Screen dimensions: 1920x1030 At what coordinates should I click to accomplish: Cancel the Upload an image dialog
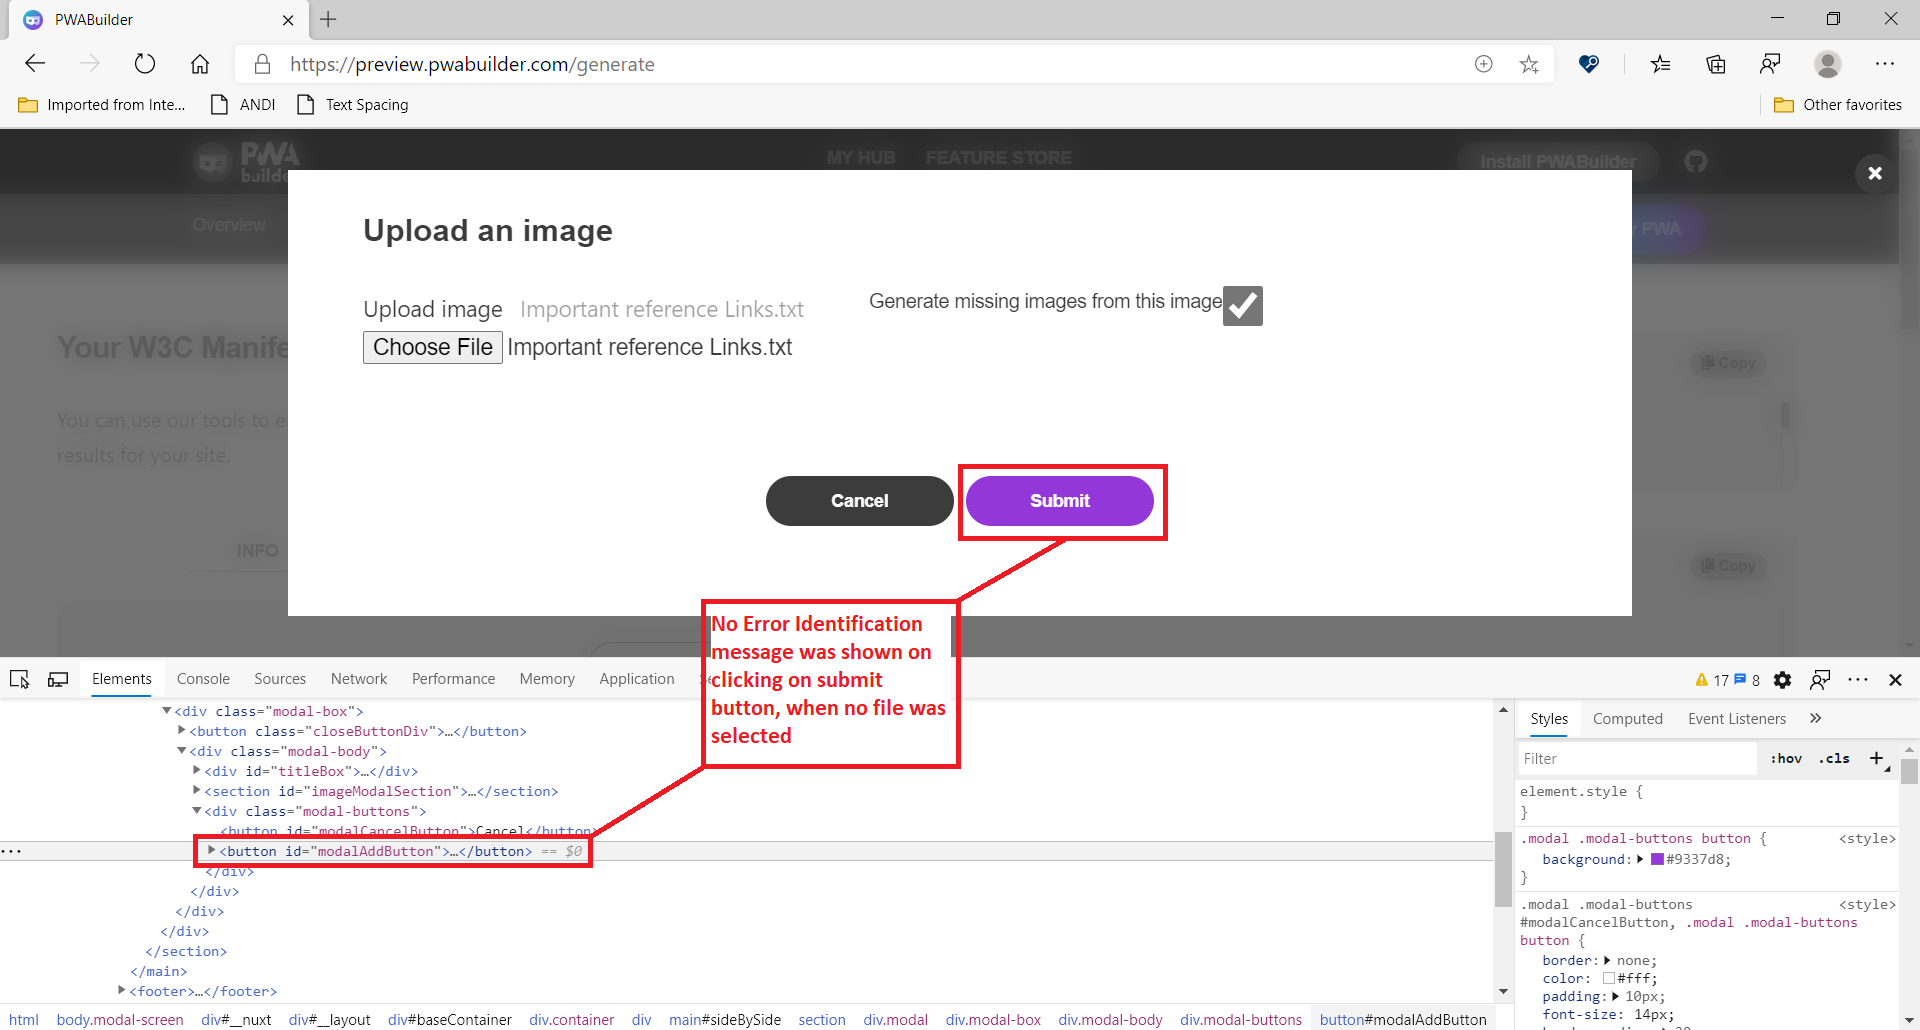[859, 501]
